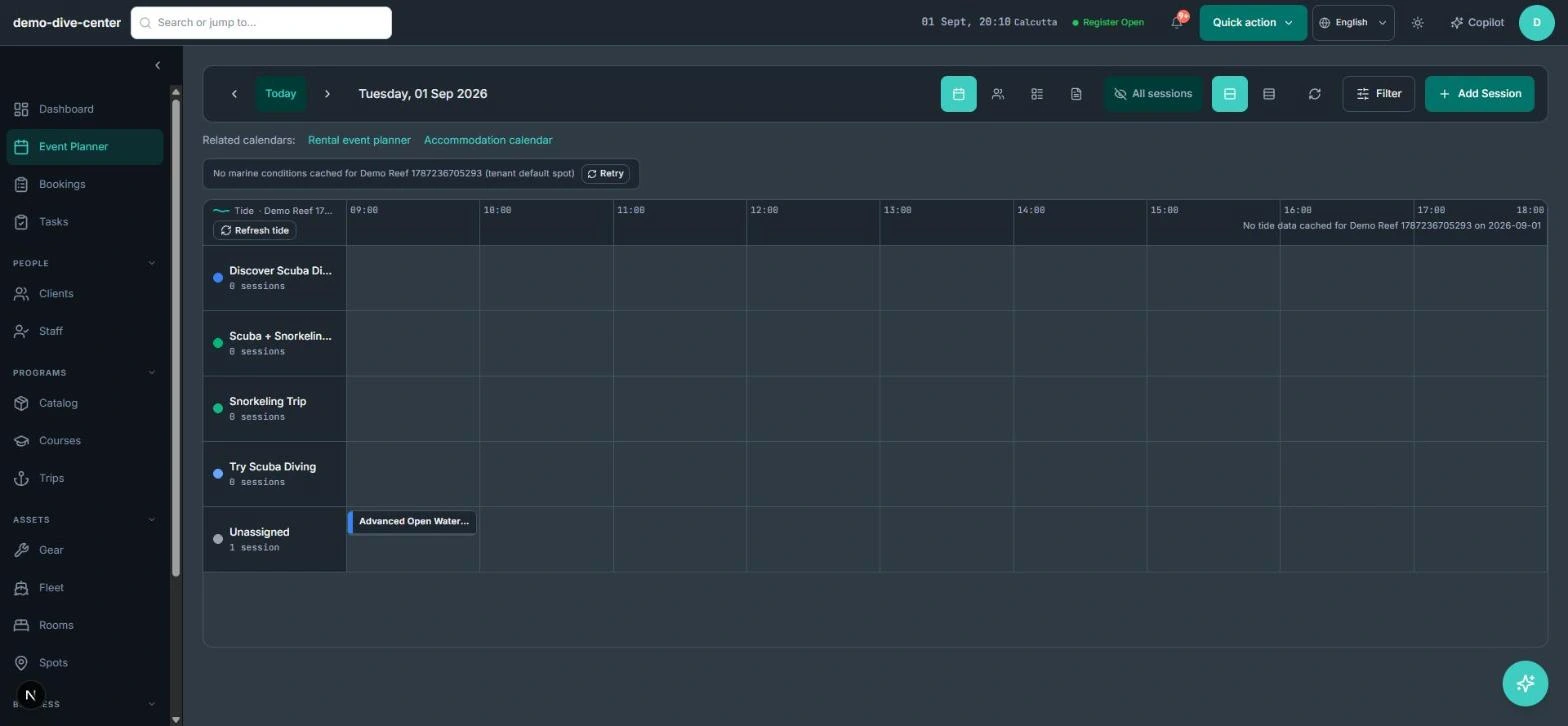Click the sidebar vertical scrollbar
Screen dimensions: 1568x726
(176, 337)
